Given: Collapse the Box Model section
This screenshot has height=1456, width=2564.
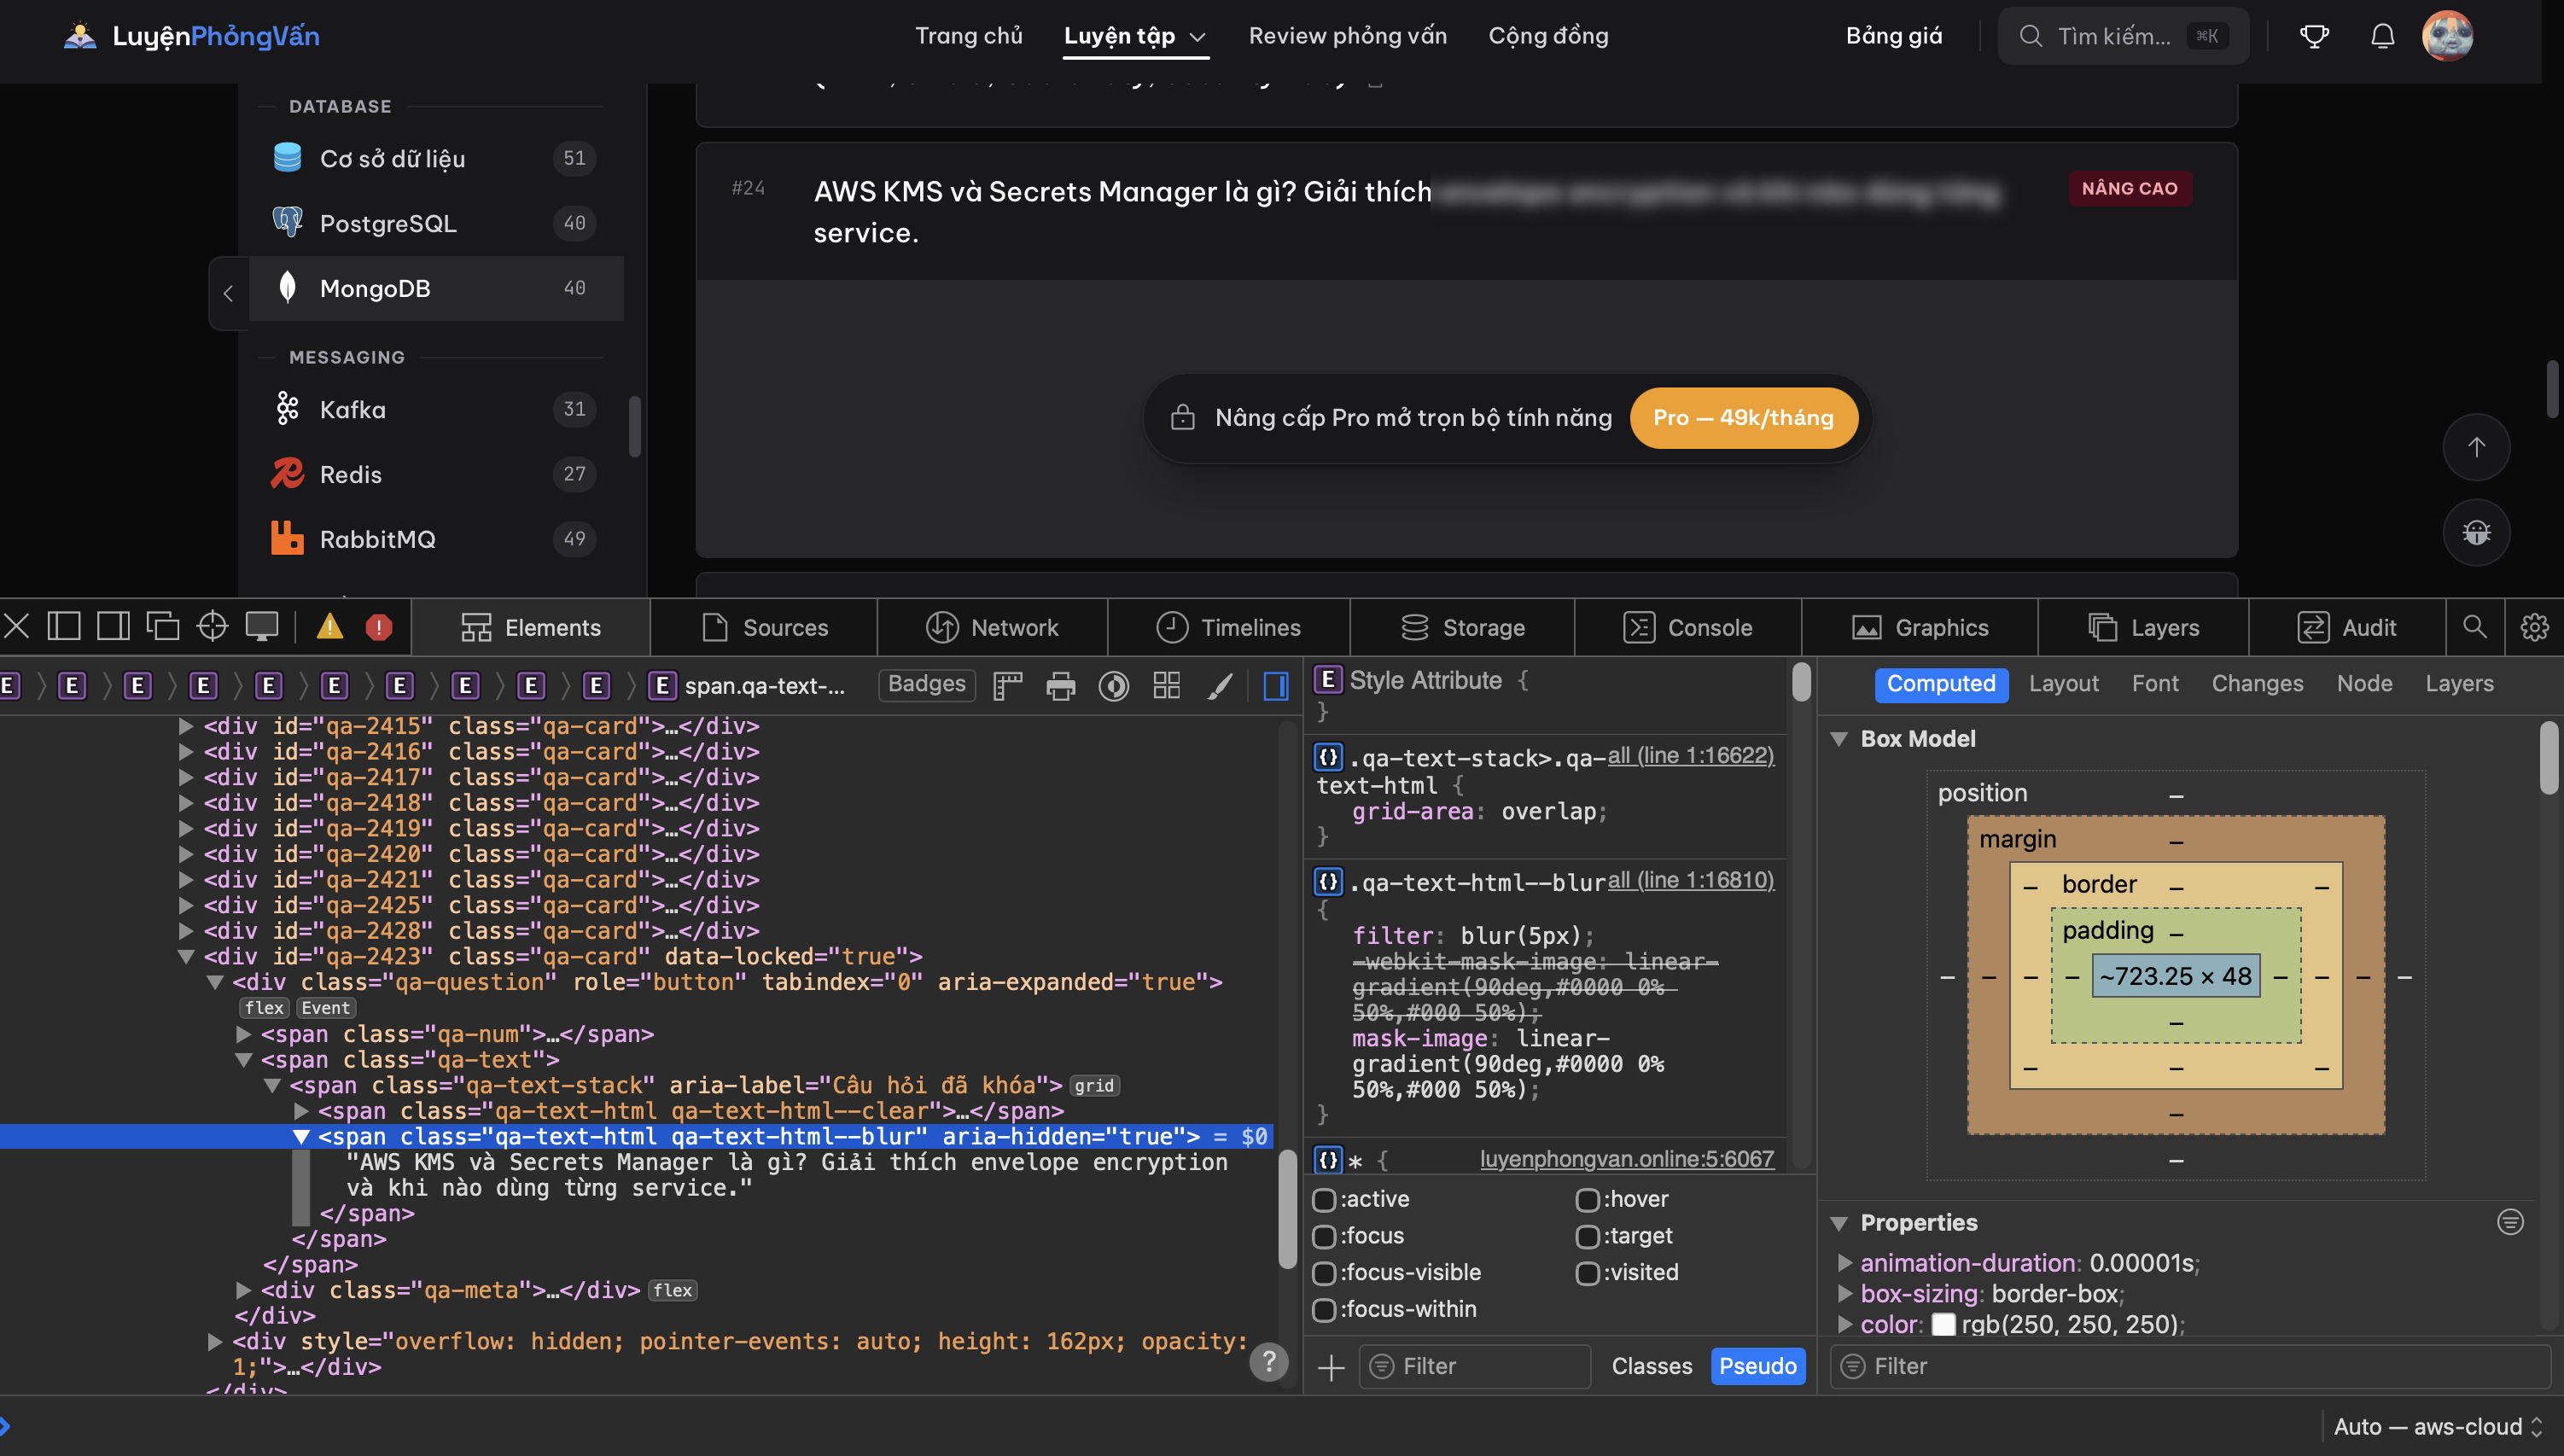Looking at the screenshot, I should tap(1839, 739).
